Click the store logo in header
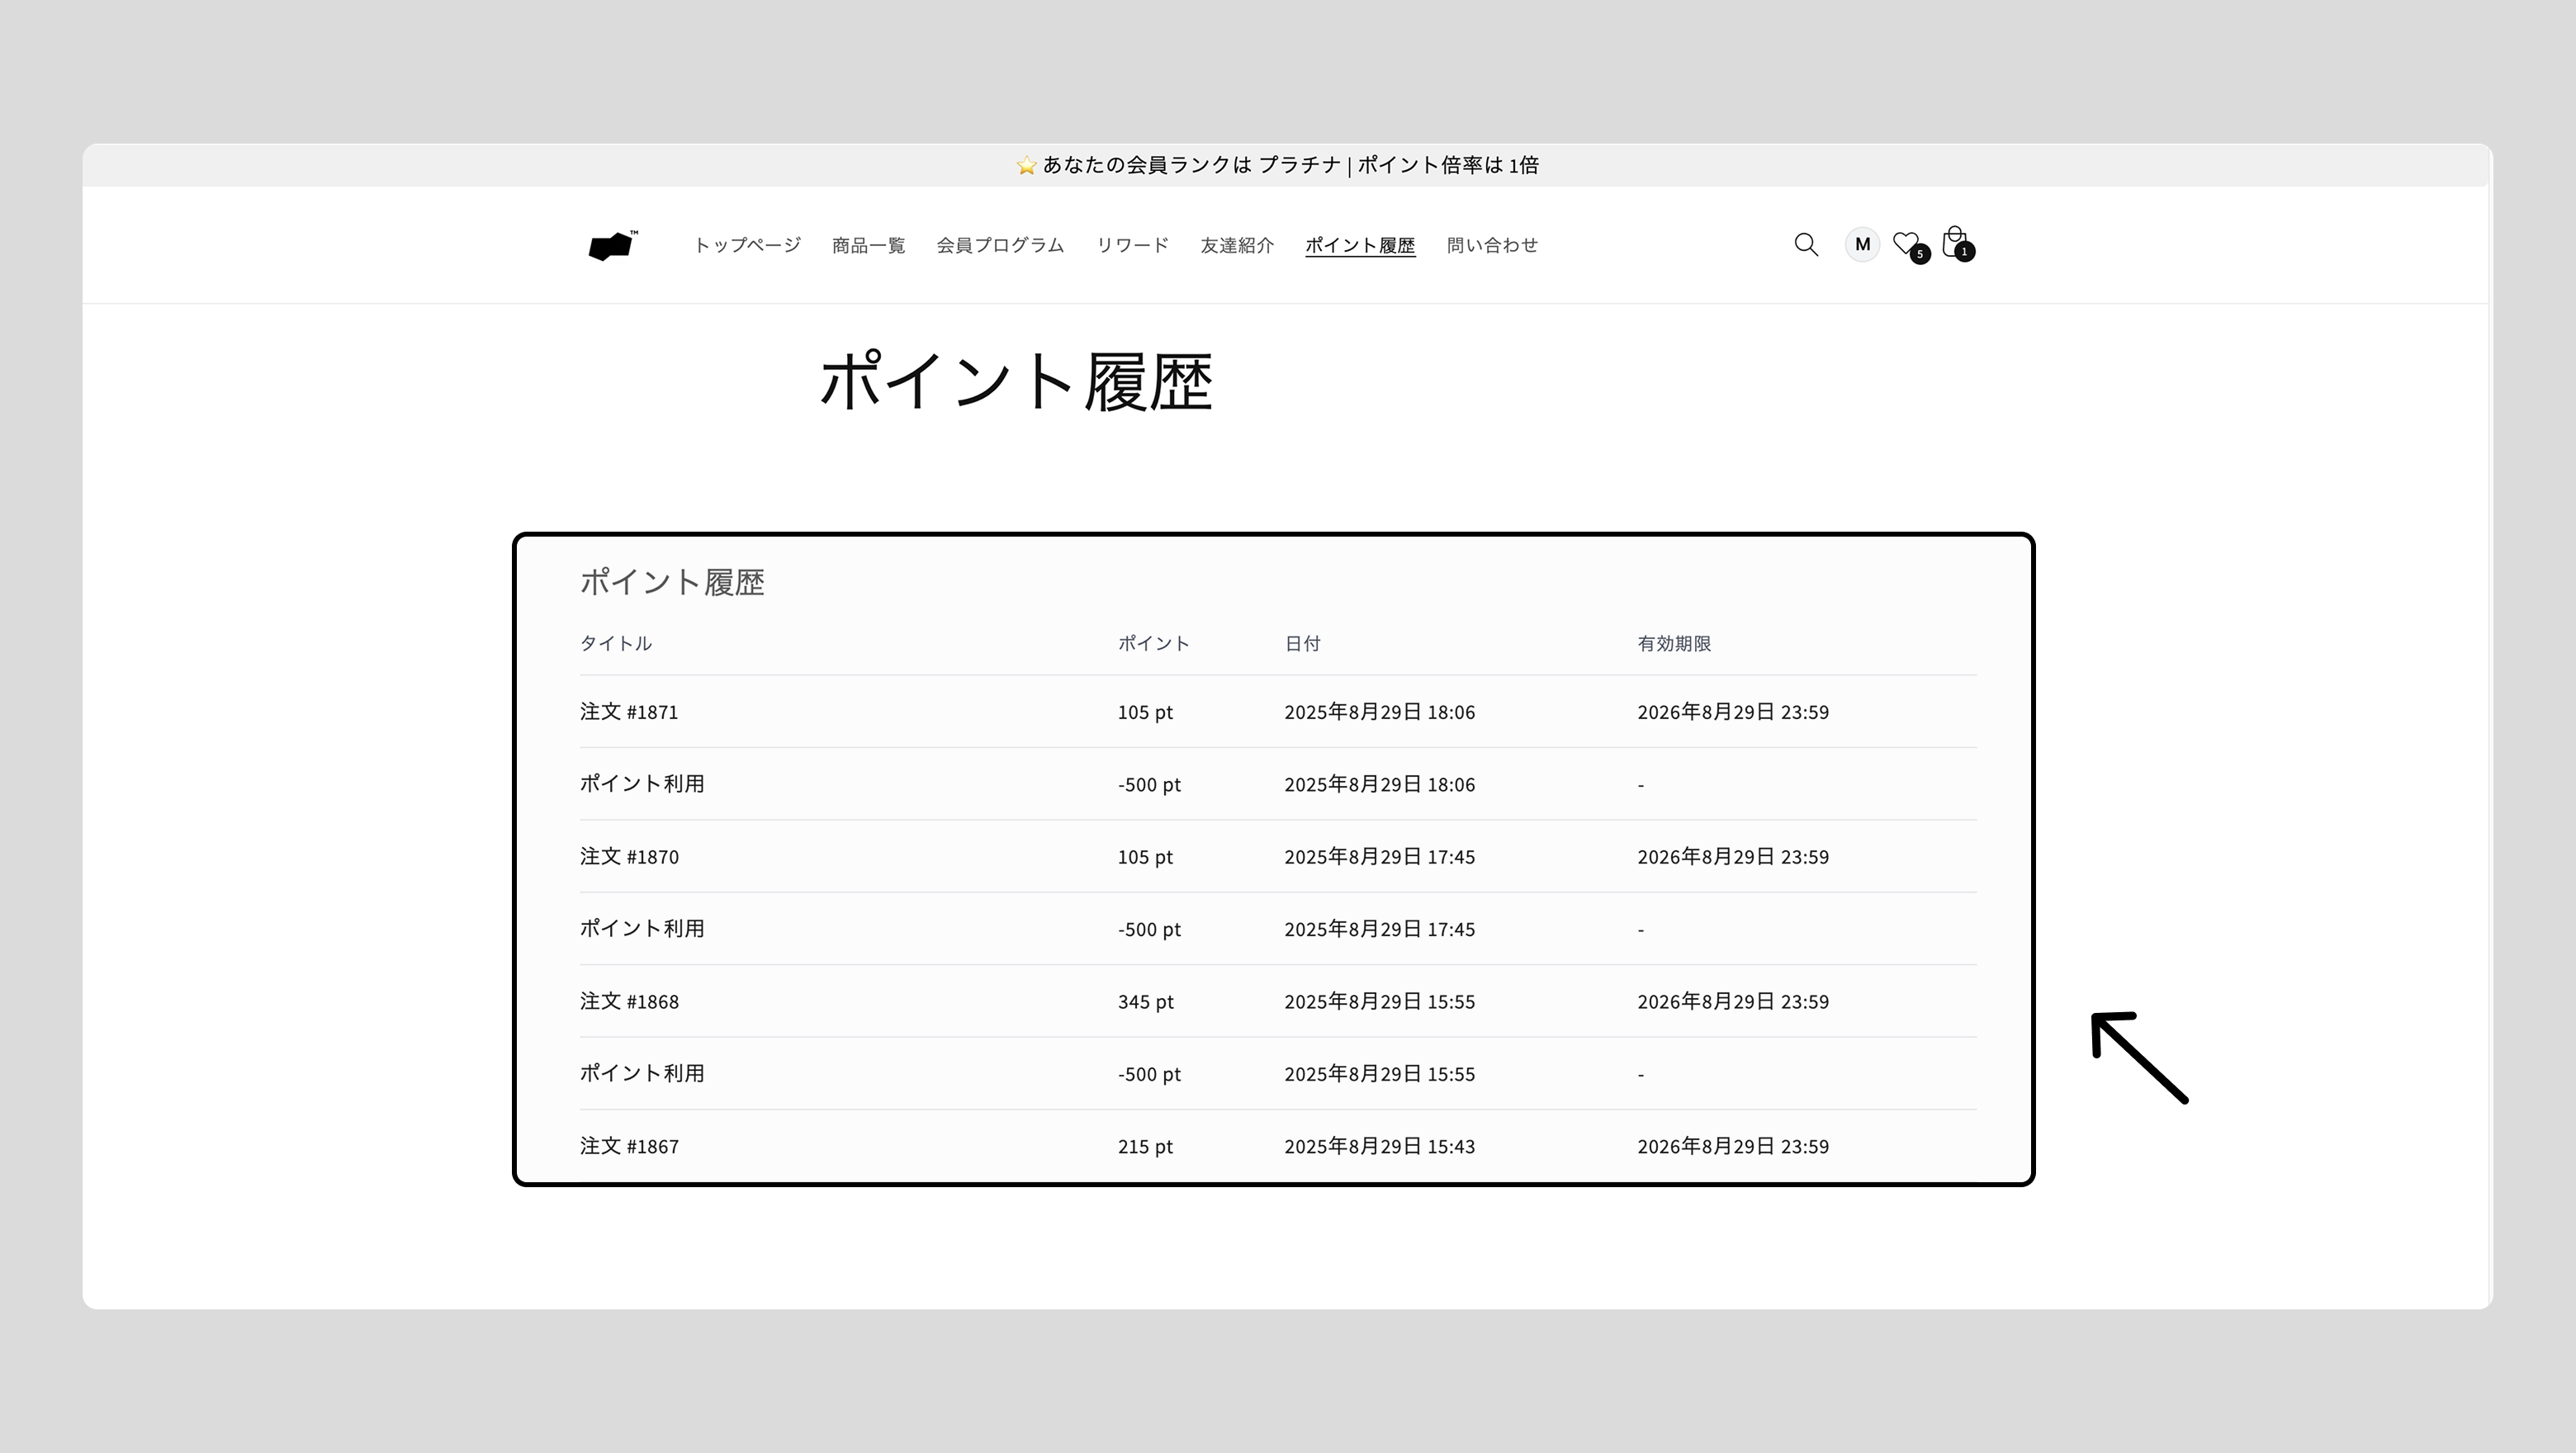 point(612,245)
